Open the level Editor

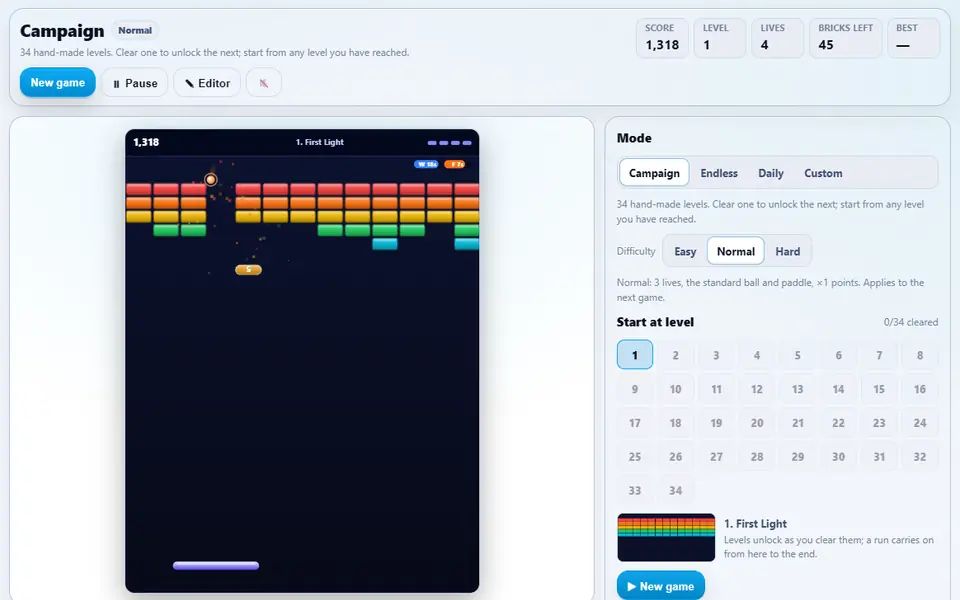(x=207, y=83)
